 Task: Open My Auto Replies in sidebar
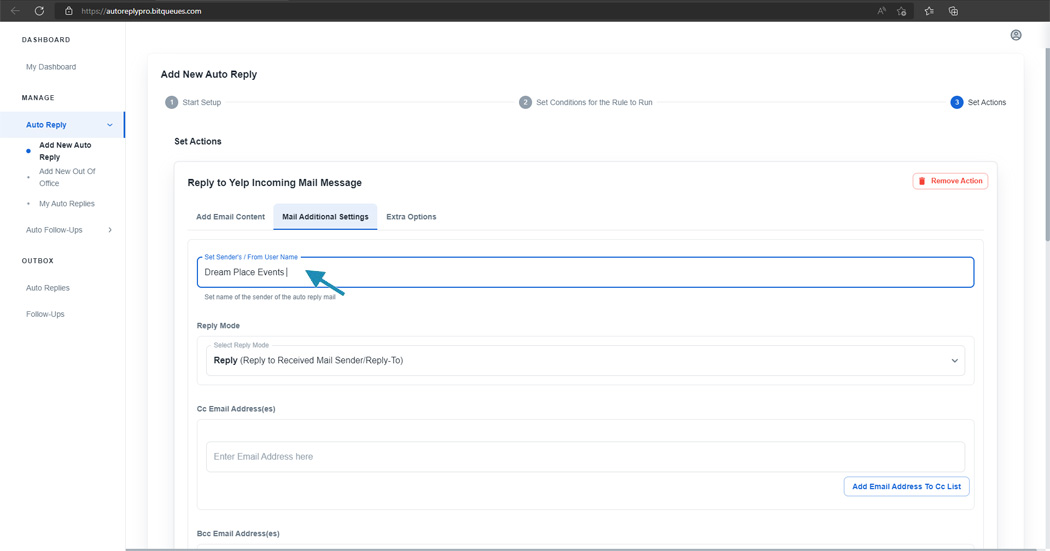[67, 204]
